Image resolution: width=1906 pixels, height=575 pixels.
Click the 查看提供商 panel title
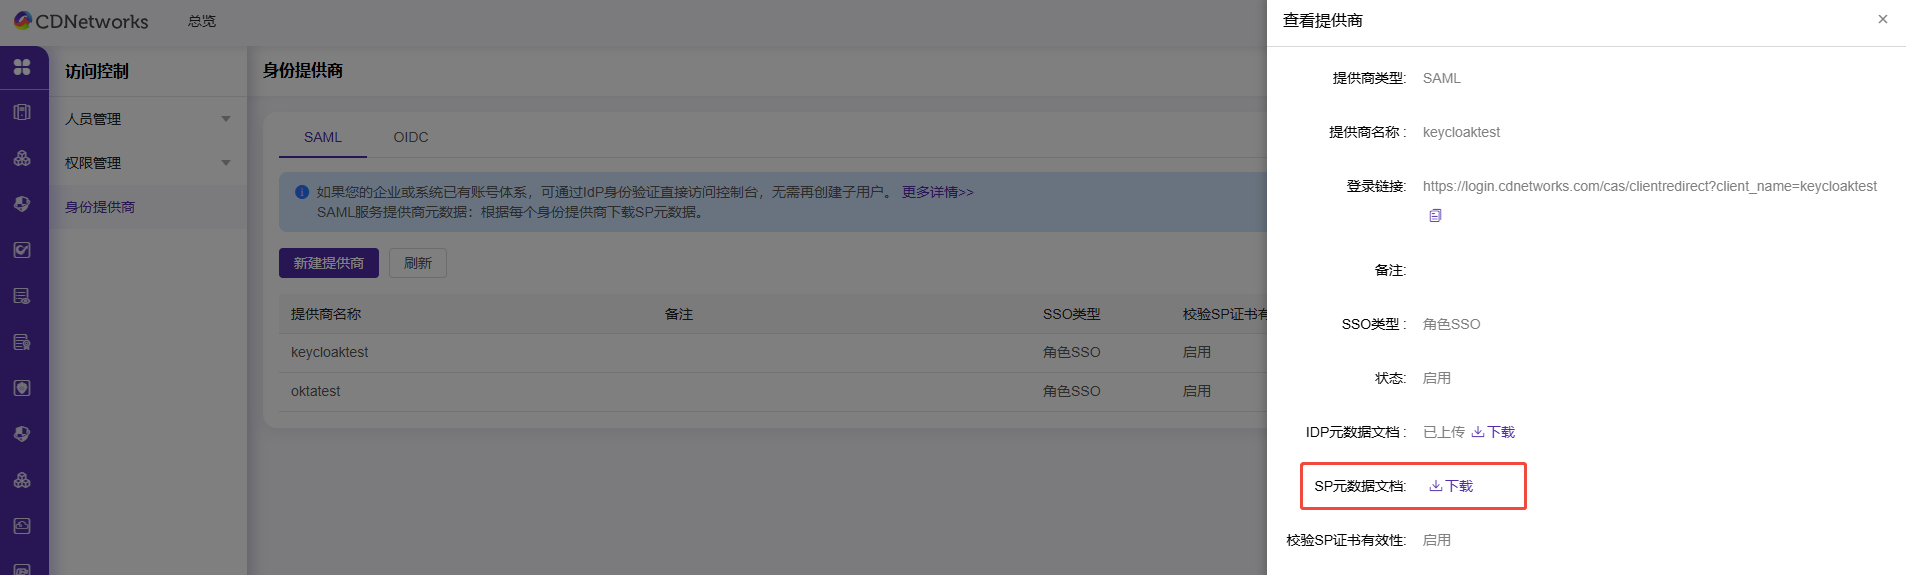[1323, 20]
